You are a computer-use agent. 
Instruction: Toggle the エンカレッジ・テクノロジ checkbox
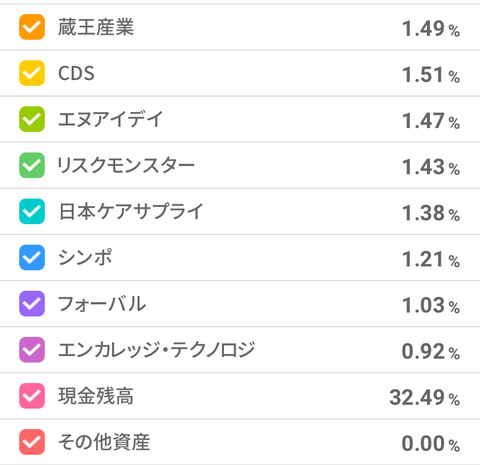[32, 350]
